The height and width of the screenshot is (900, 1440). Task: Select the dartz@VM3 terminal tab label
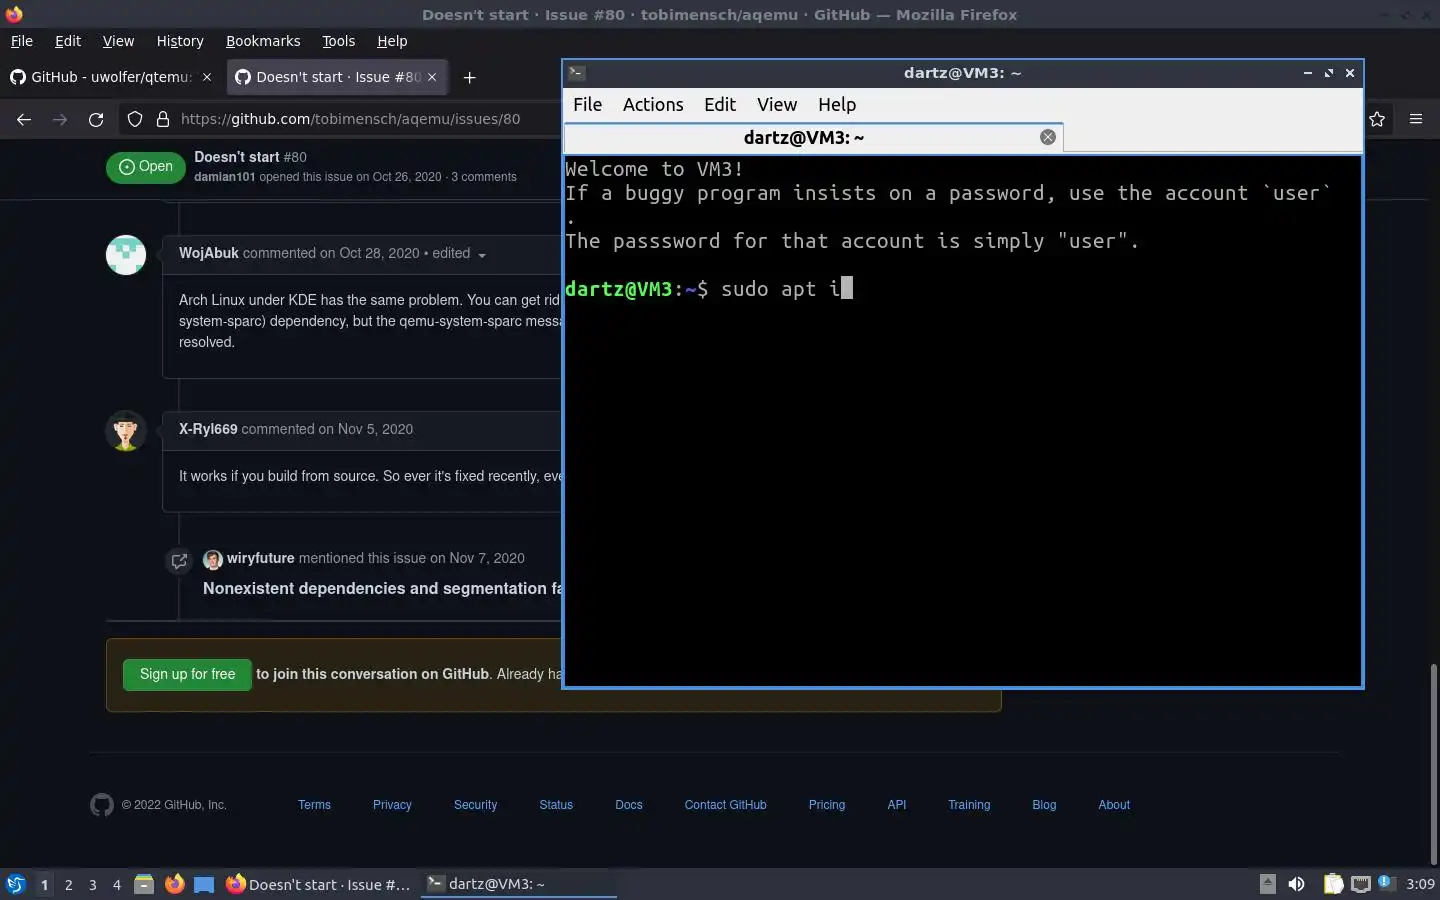(x=804, y=138)
